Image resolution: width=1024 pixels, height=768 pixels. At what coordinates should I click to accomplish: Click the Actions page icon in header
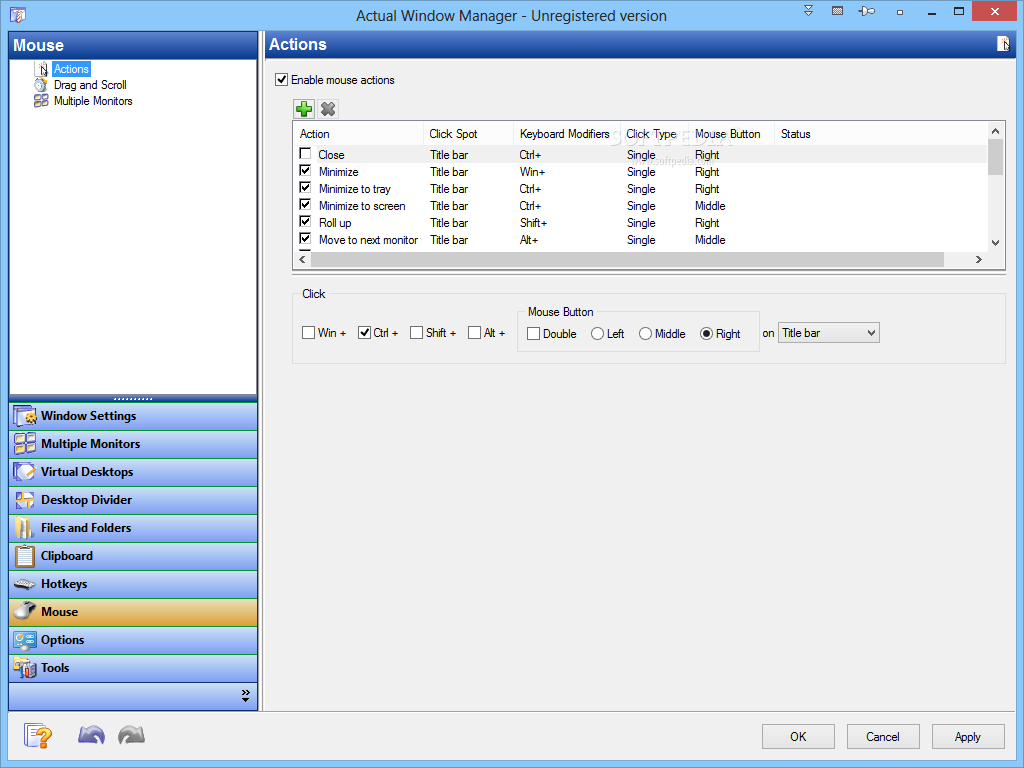1003,44
